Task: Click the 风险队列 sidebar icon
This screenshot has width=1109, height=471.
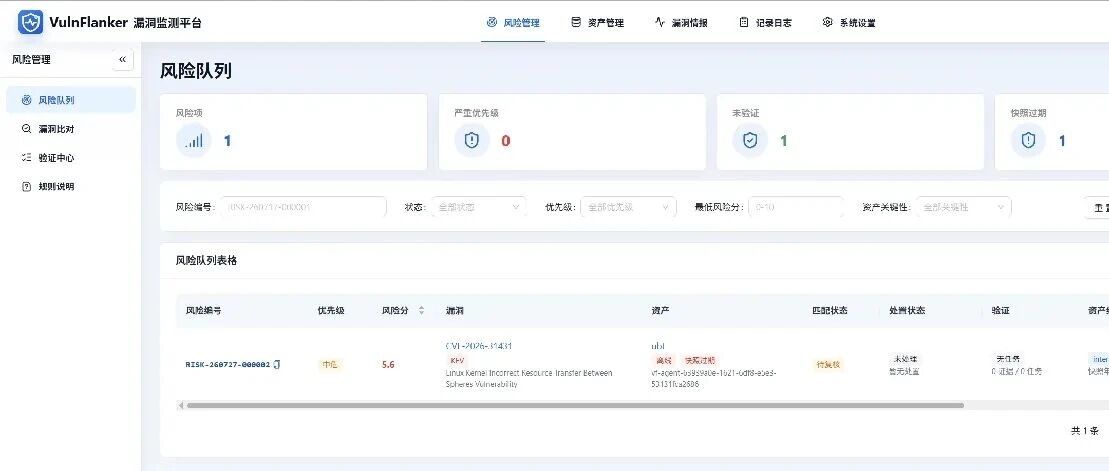Action: pos(27,100)
